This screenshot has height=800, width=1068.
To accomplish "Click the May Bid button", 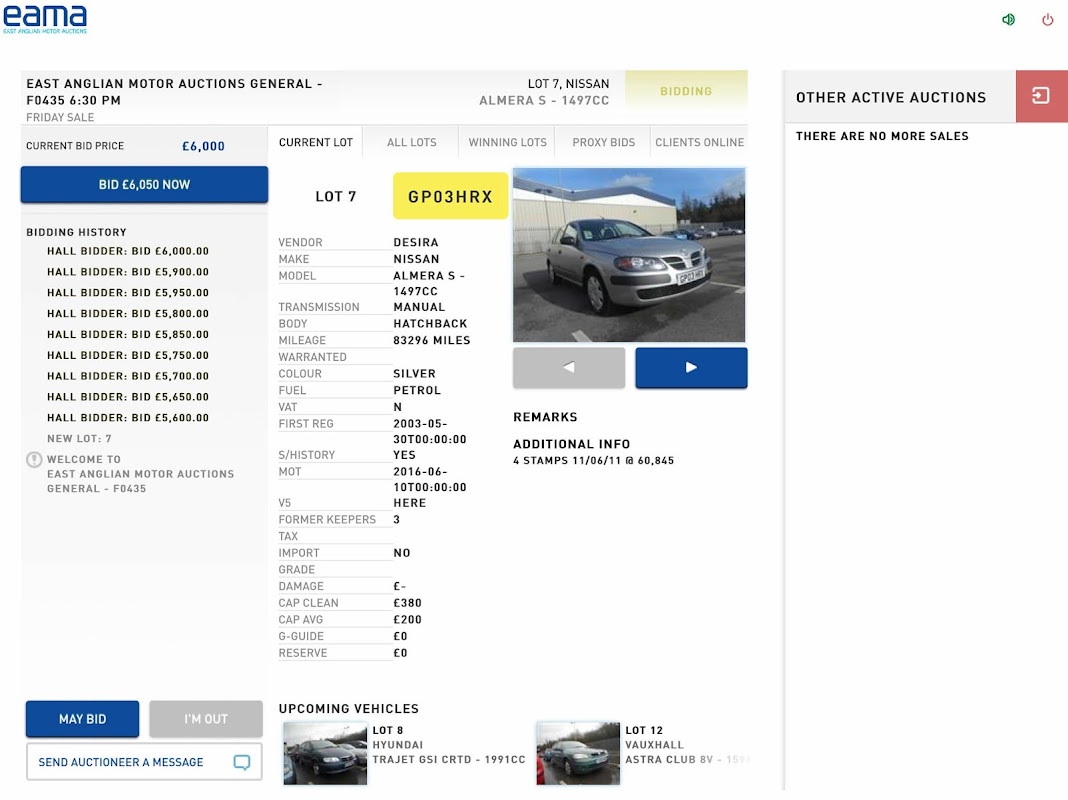I will [82, 719].
